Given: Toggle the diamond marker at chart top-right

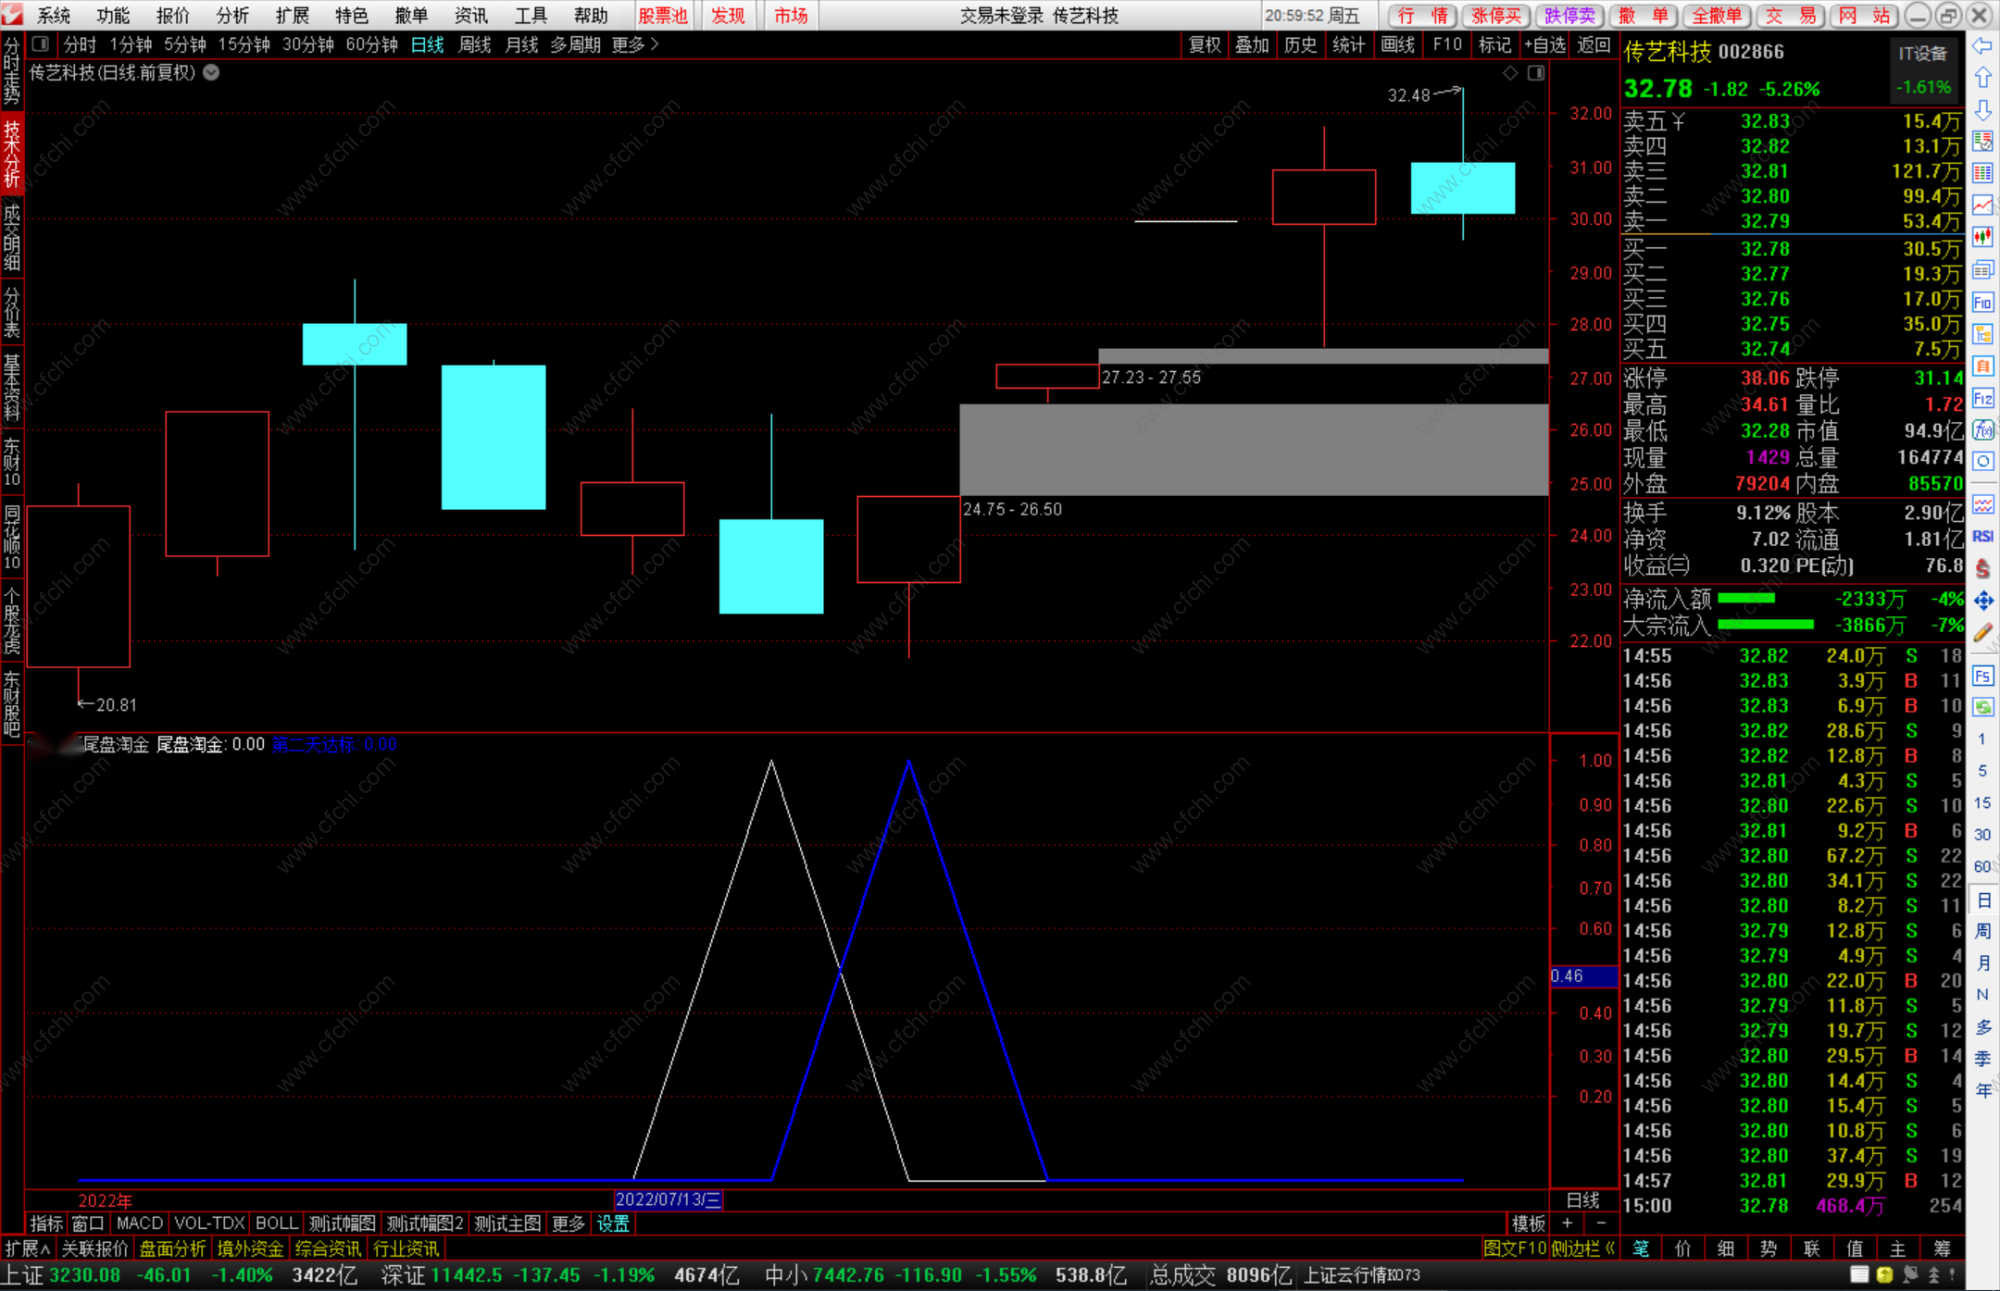Looking at the screenshot, I should pos(1510,73).
